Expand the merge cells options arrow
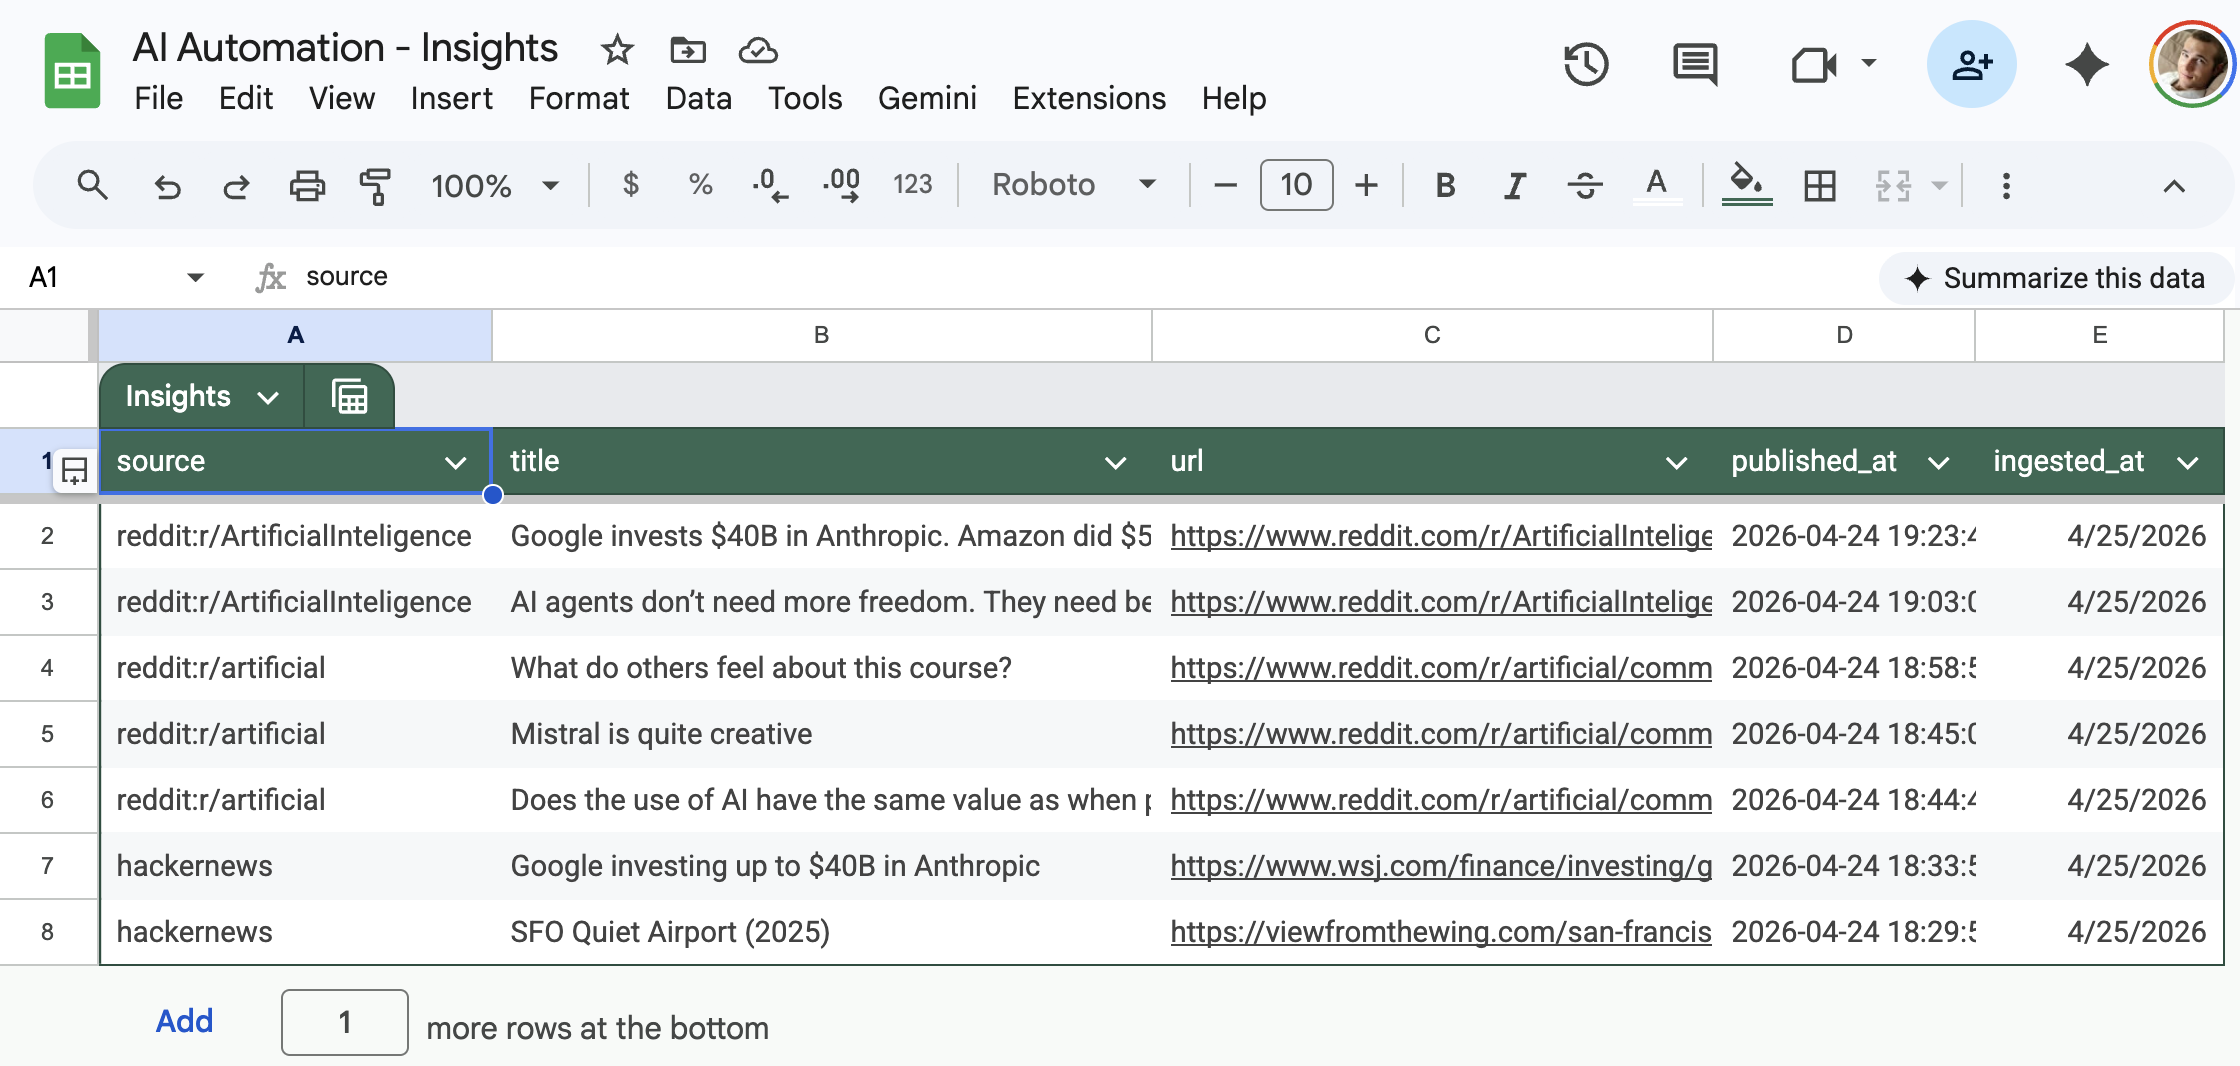 point(1939,186)
